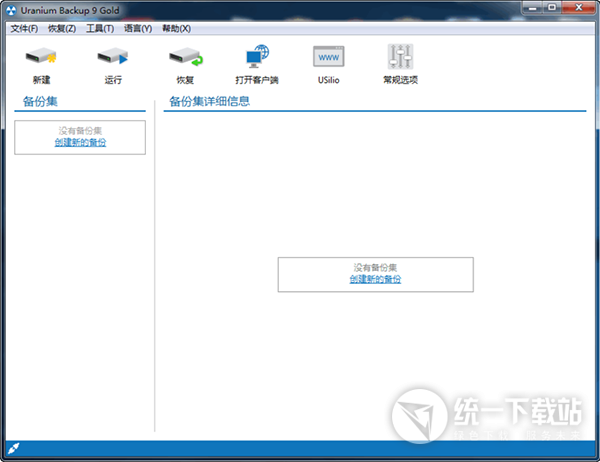Click the Uranium Backup title bar app icon
Image resolution: width=600 pixels, height=462 pixels.
(x=14, y=11)
